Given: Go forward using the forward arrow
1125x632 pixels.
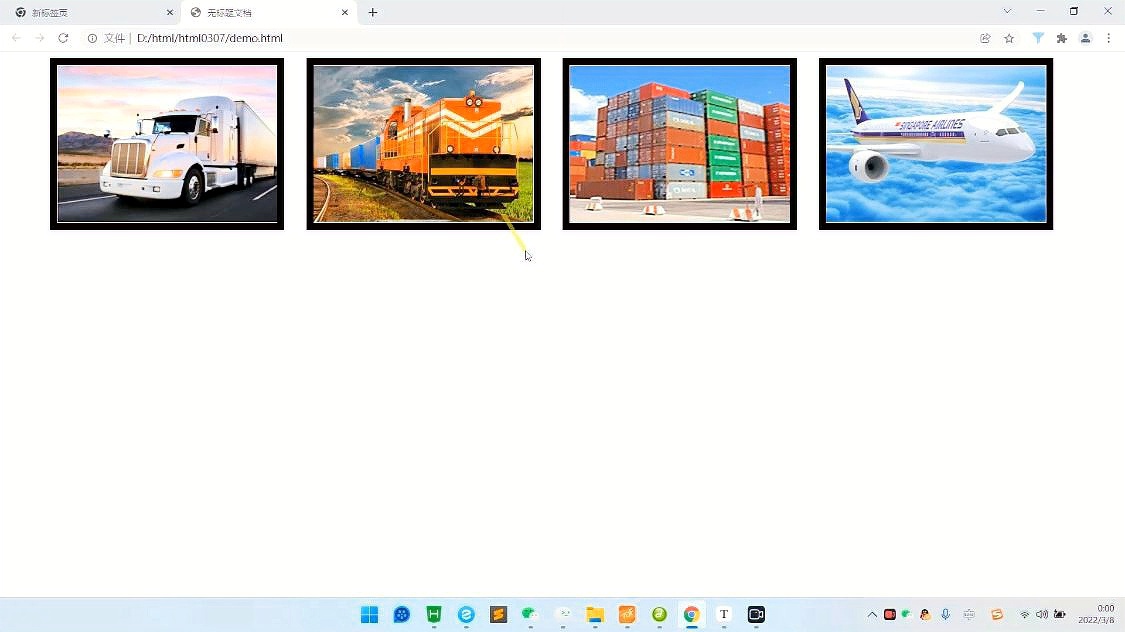Looking at the screenshot, I should tap(39, 38).
